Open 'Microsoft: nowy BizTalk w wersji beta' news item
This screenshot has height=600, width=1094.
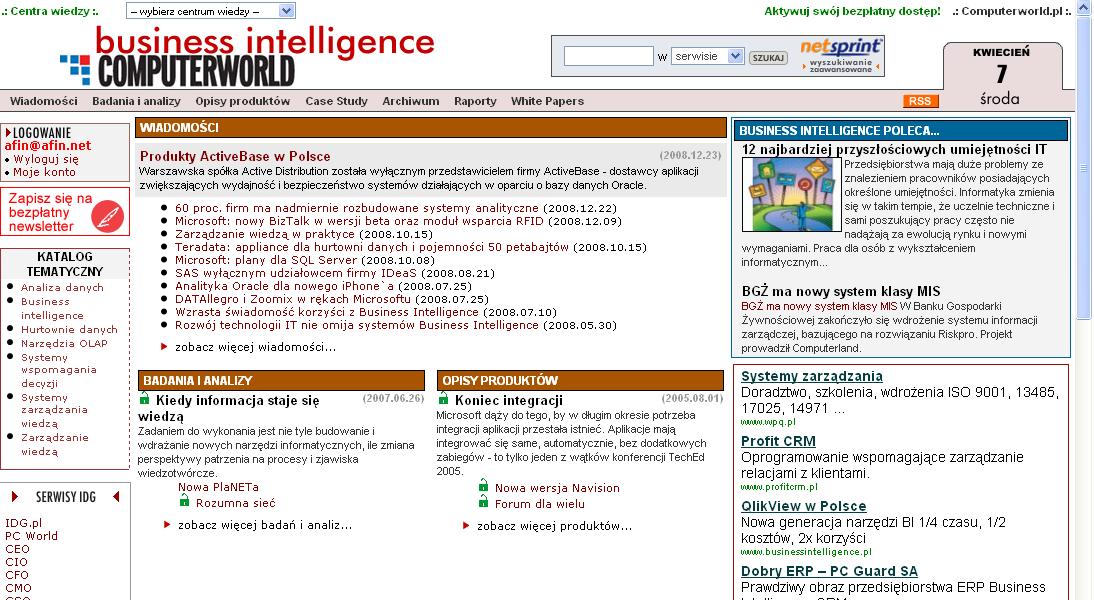coord(359,221)
